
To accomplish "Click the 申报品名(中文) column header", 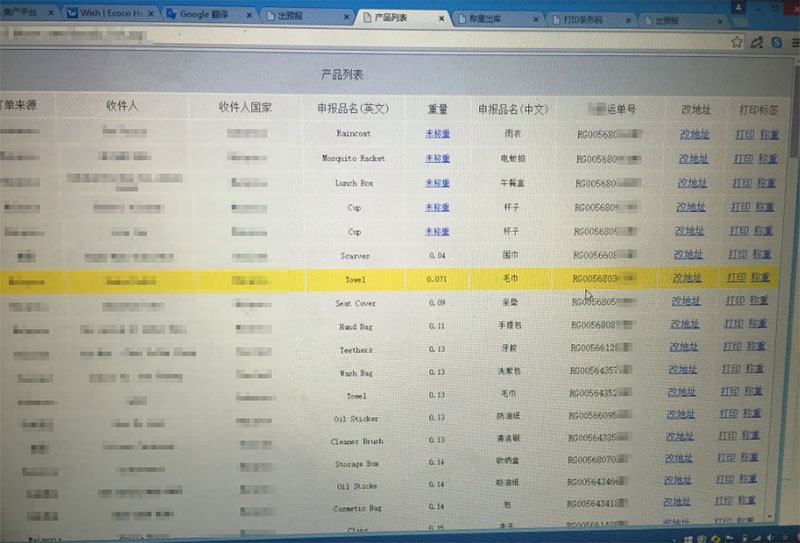I will 513,109.
